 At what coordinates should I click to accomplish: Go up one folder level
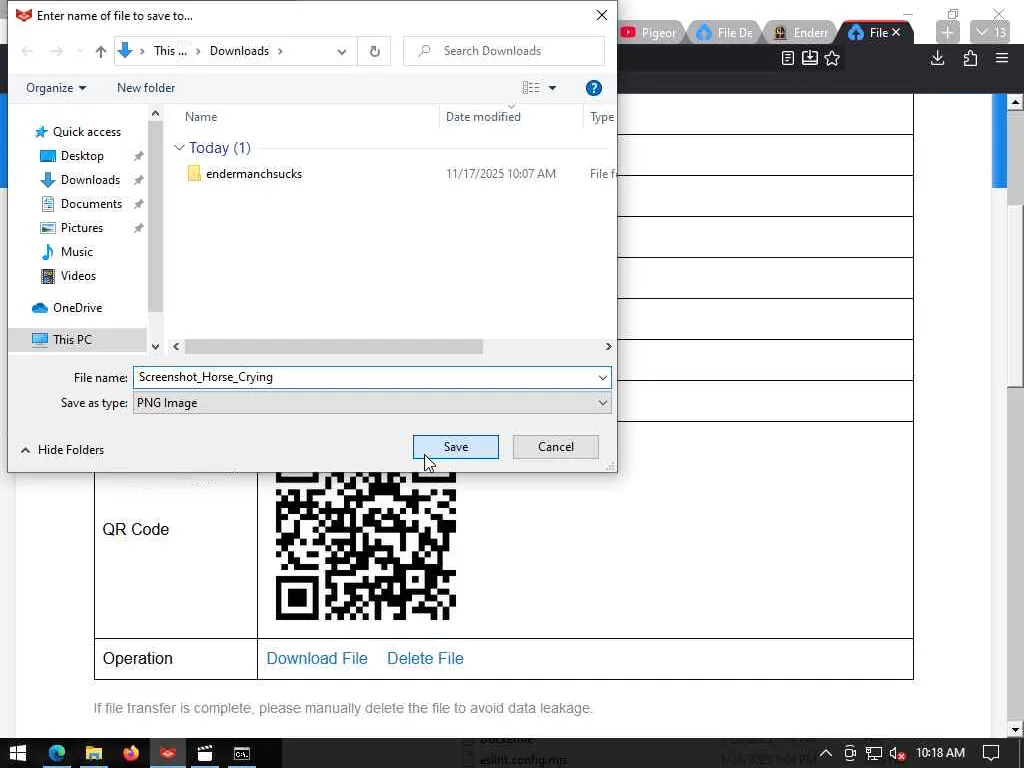click(x=101, y=51)
